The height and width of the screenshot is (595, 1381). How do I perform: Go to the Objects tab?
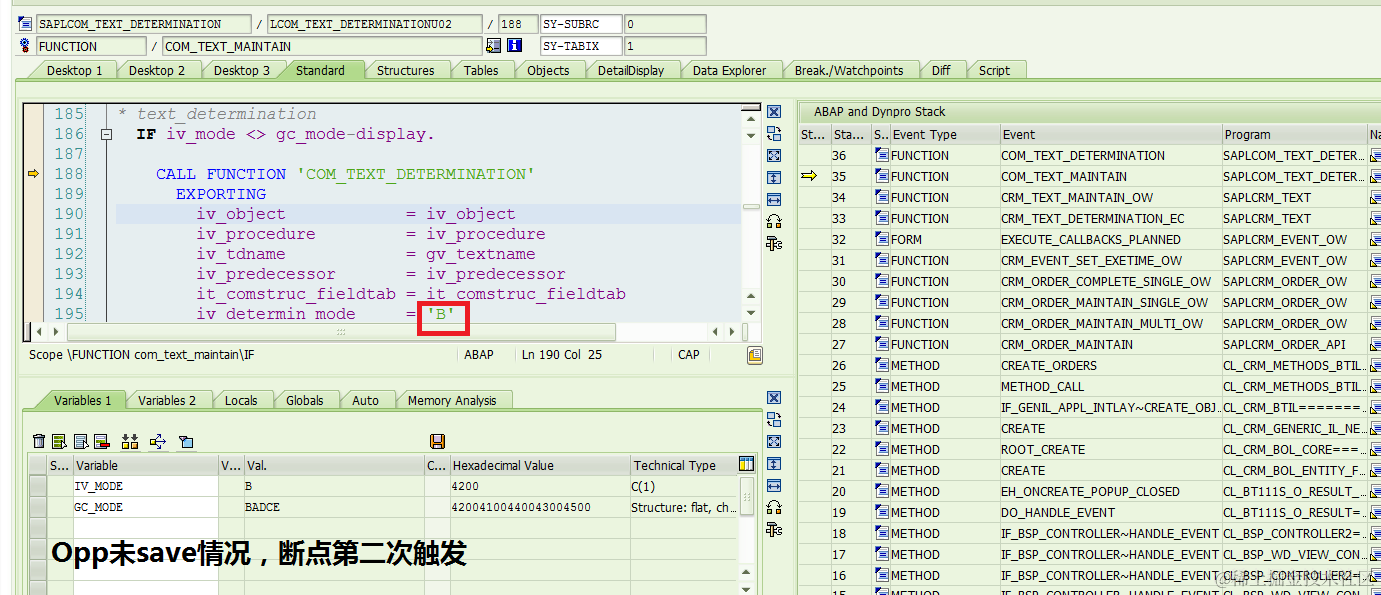point(548,70)
